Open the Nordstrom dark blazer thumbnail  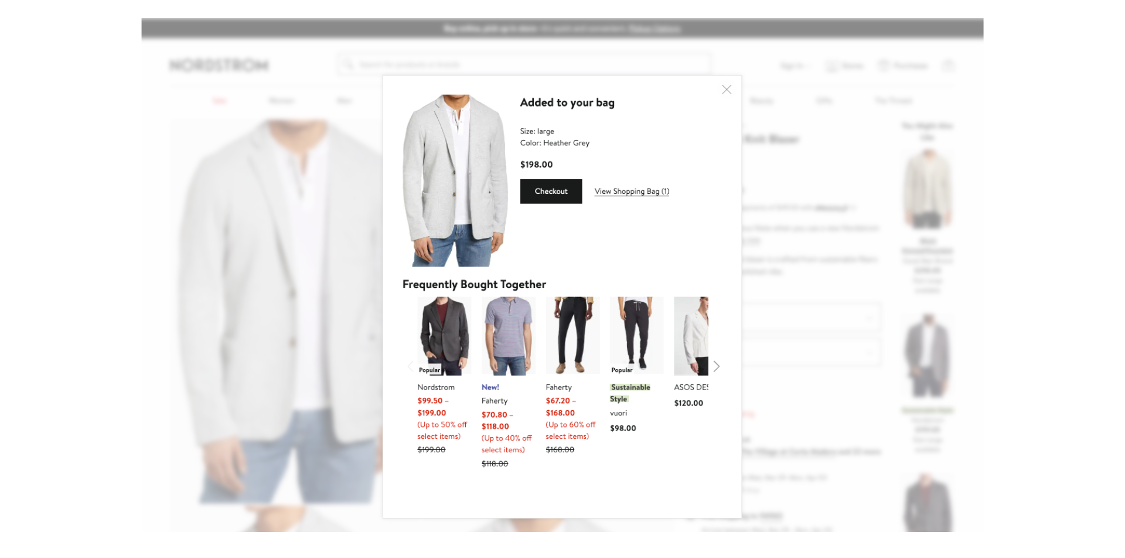[x=444, y=336]
